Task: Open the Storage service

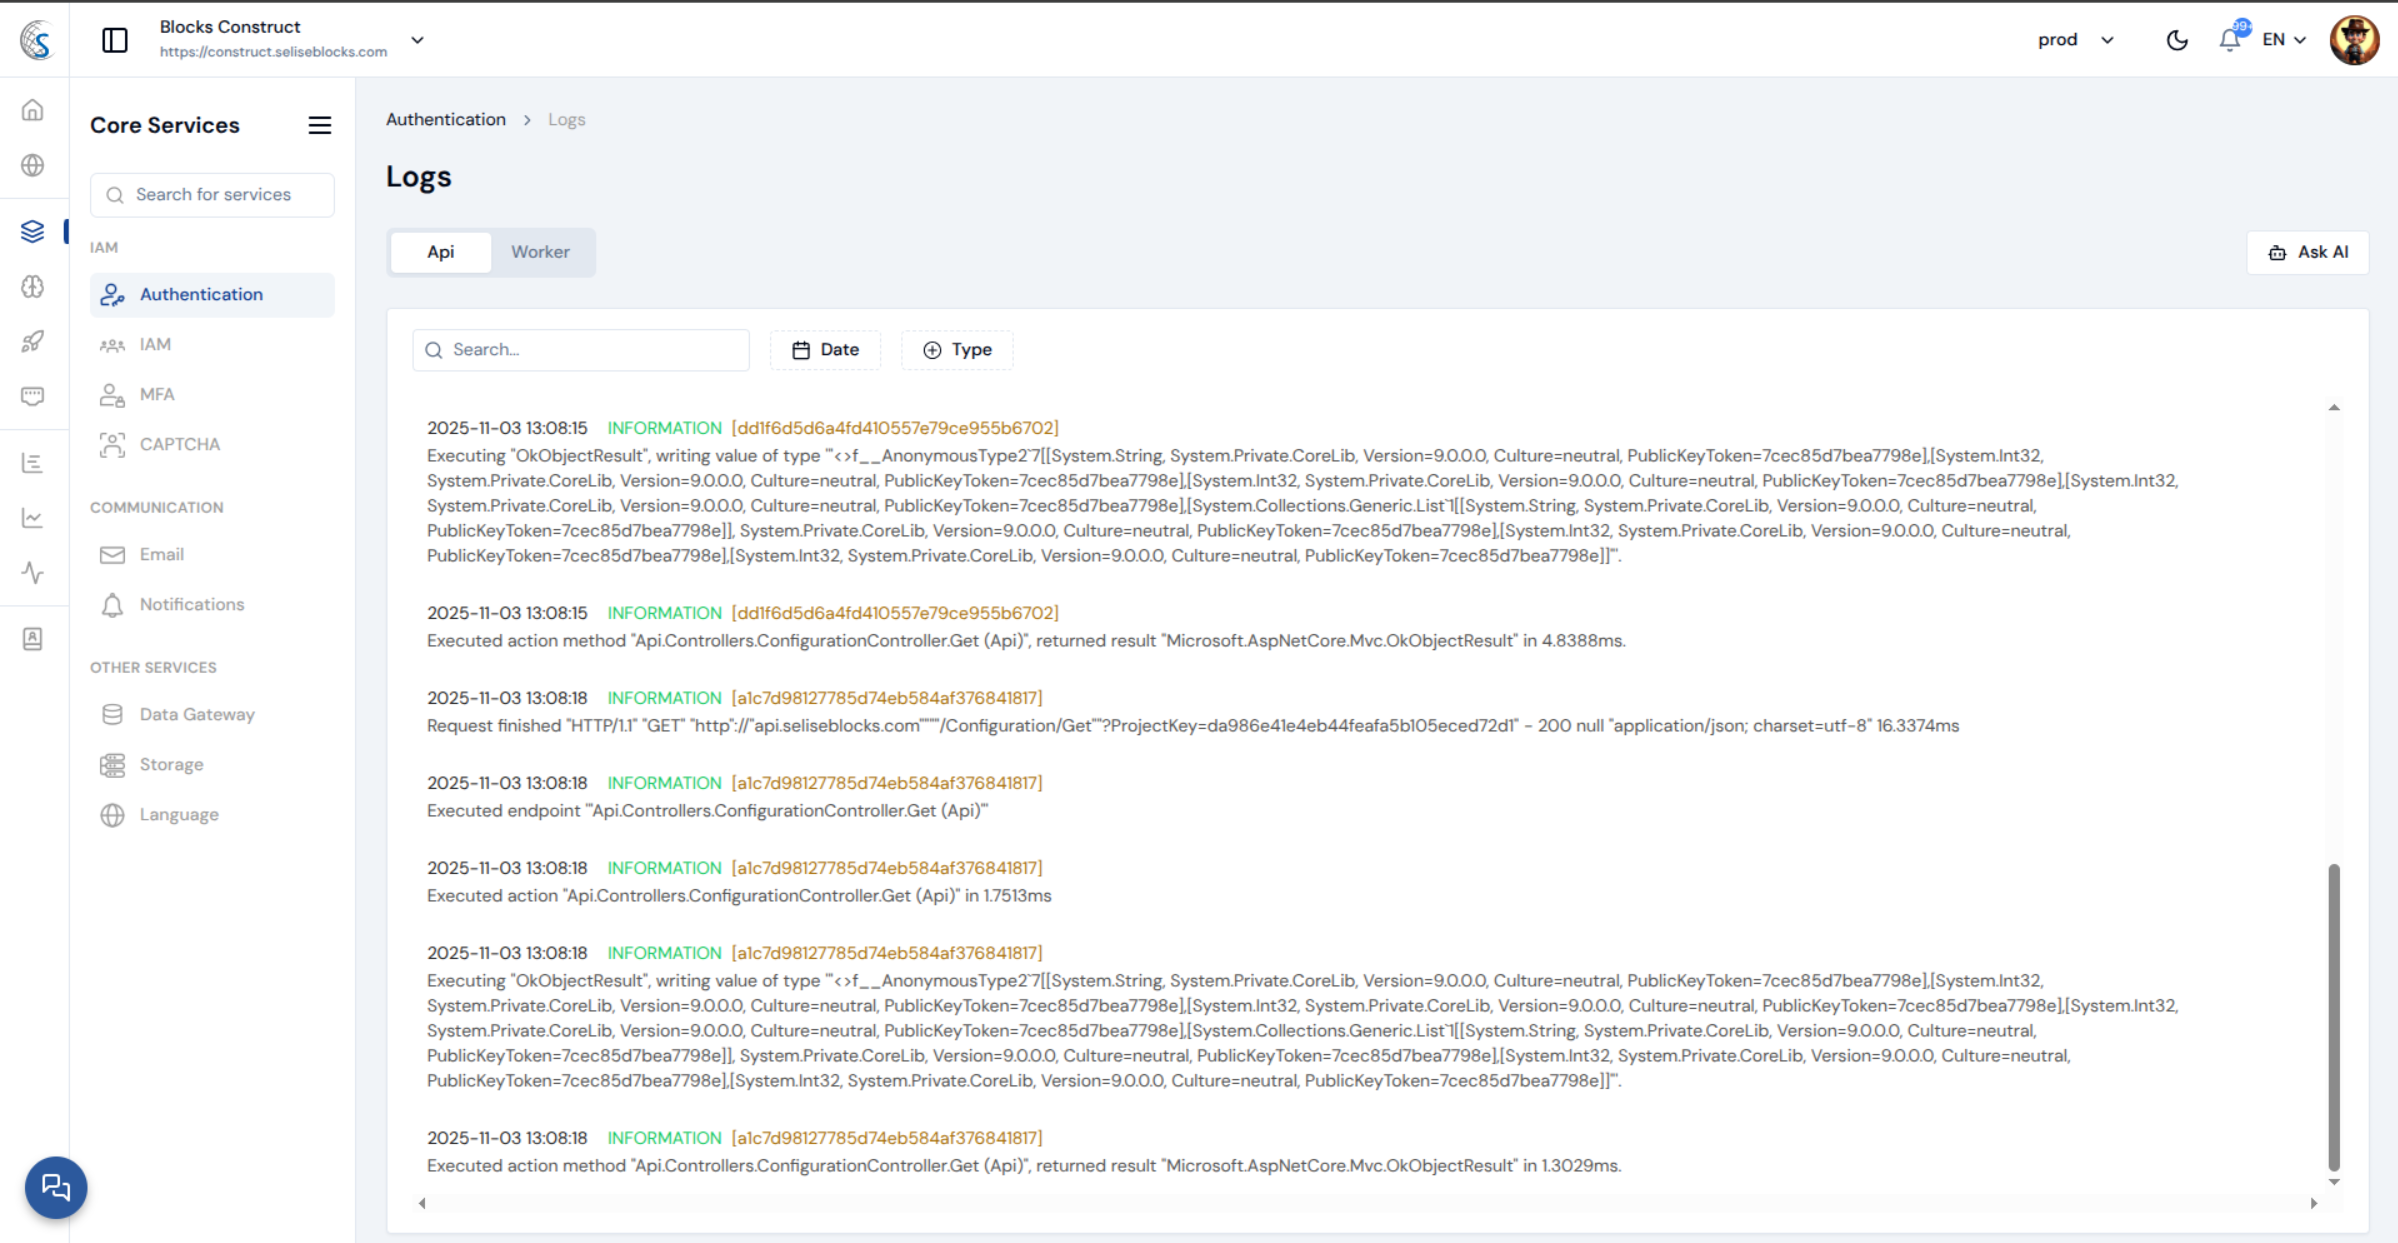Action: click(x=171, y=764)
